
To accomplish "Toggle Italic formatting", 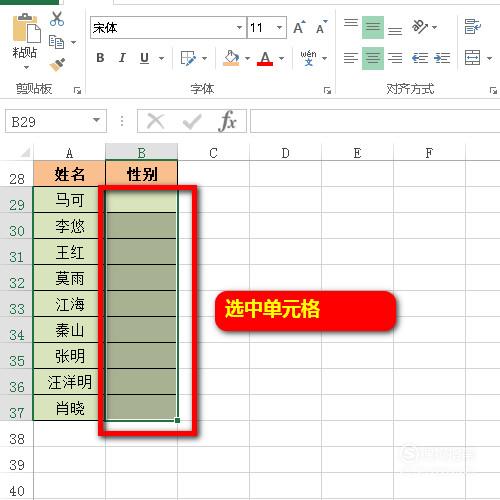I will click(122, 58).
